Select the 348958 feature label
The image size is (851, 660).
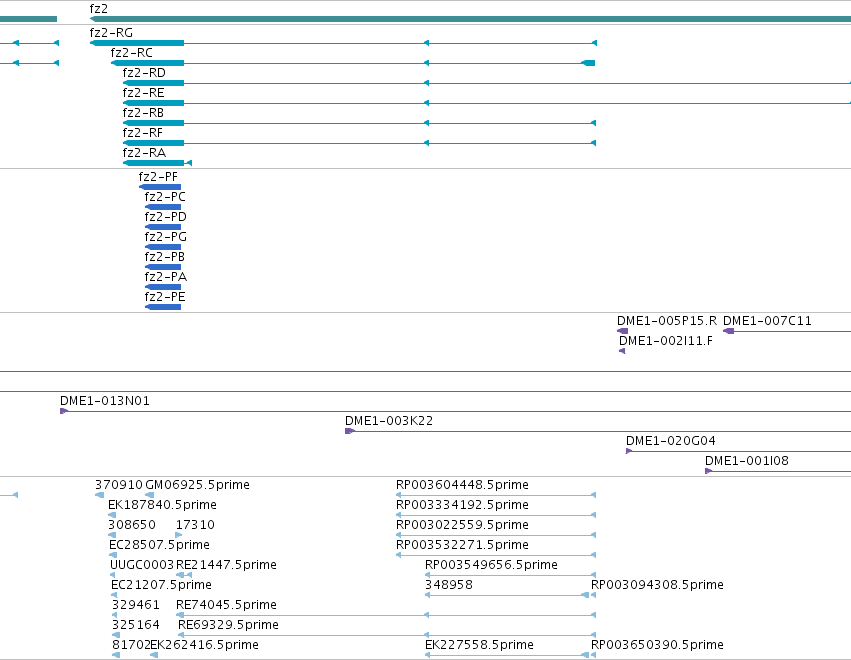[x=449, y=585]
